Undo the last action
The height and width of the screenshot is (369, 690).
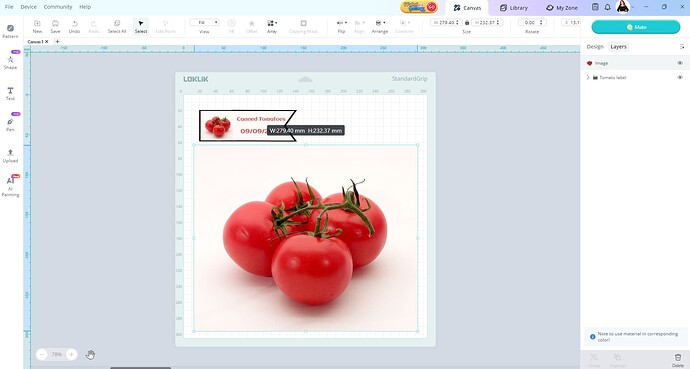coord(74,26)
